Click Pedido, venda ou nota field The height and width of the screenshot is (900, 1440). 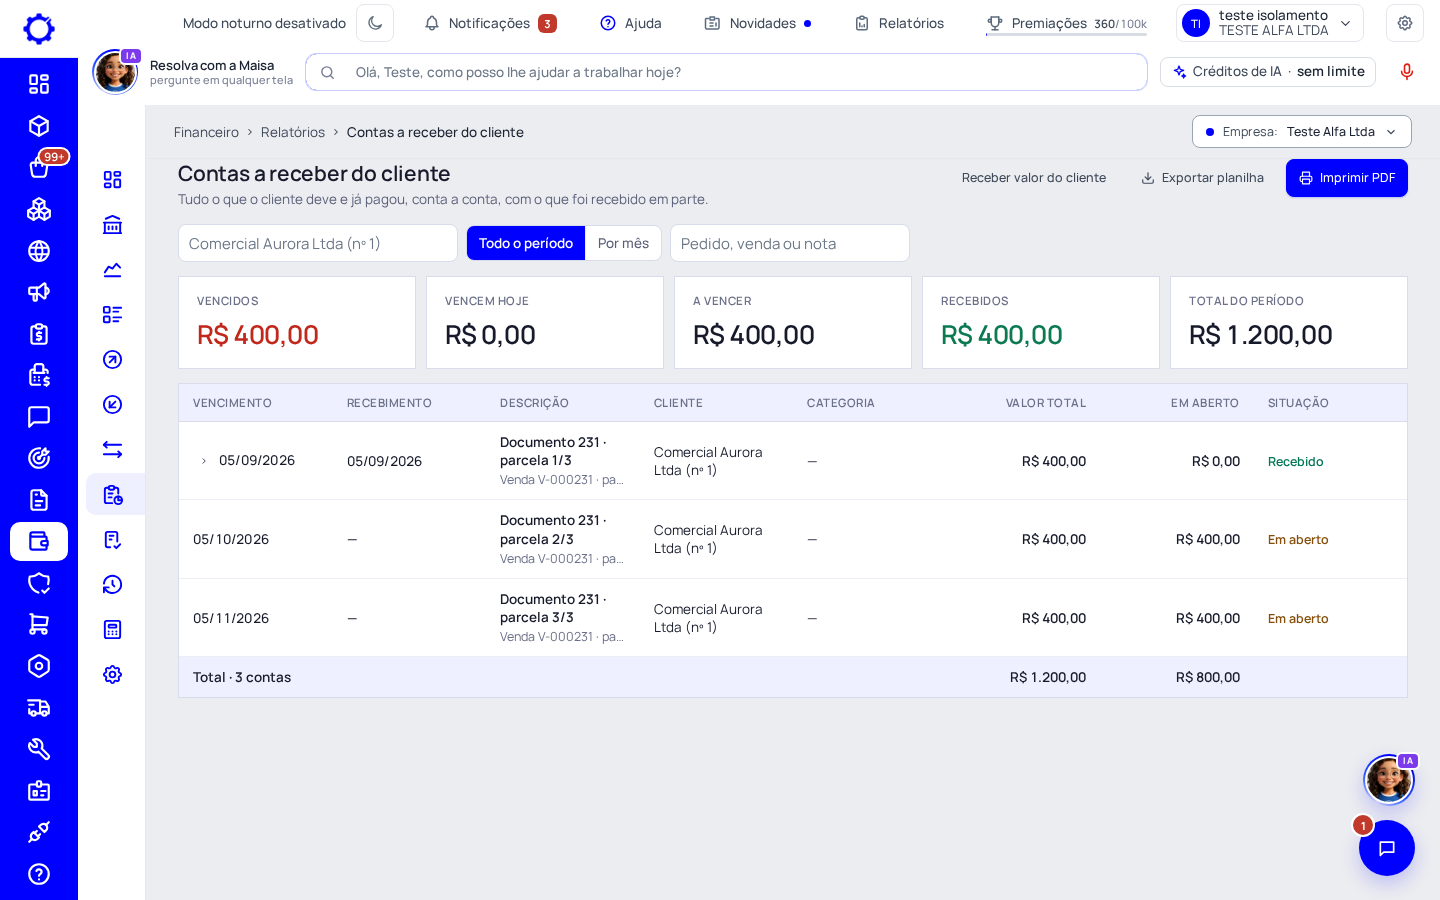click(790, 243)
